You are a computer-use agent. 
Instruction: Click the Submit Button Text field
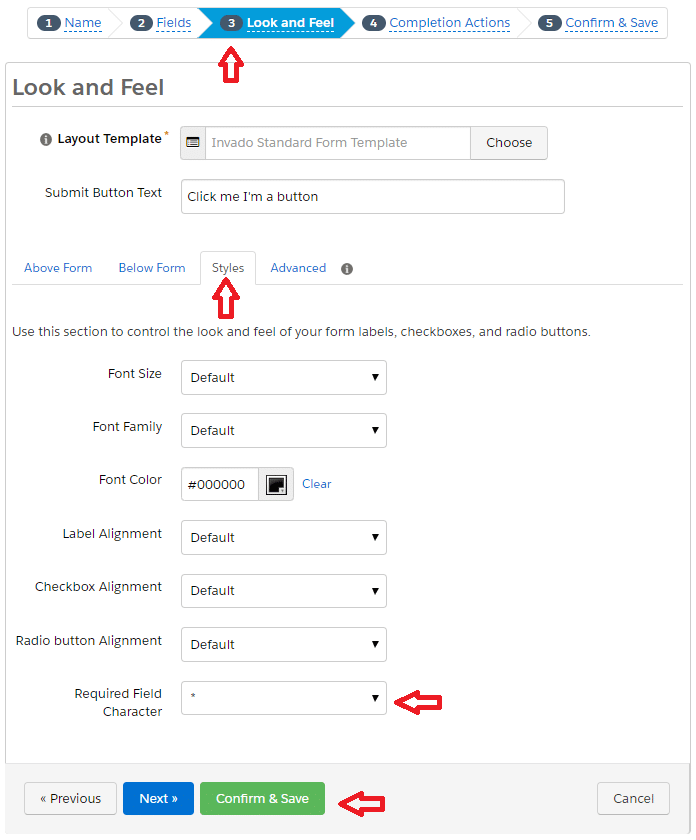pos(372,197)
